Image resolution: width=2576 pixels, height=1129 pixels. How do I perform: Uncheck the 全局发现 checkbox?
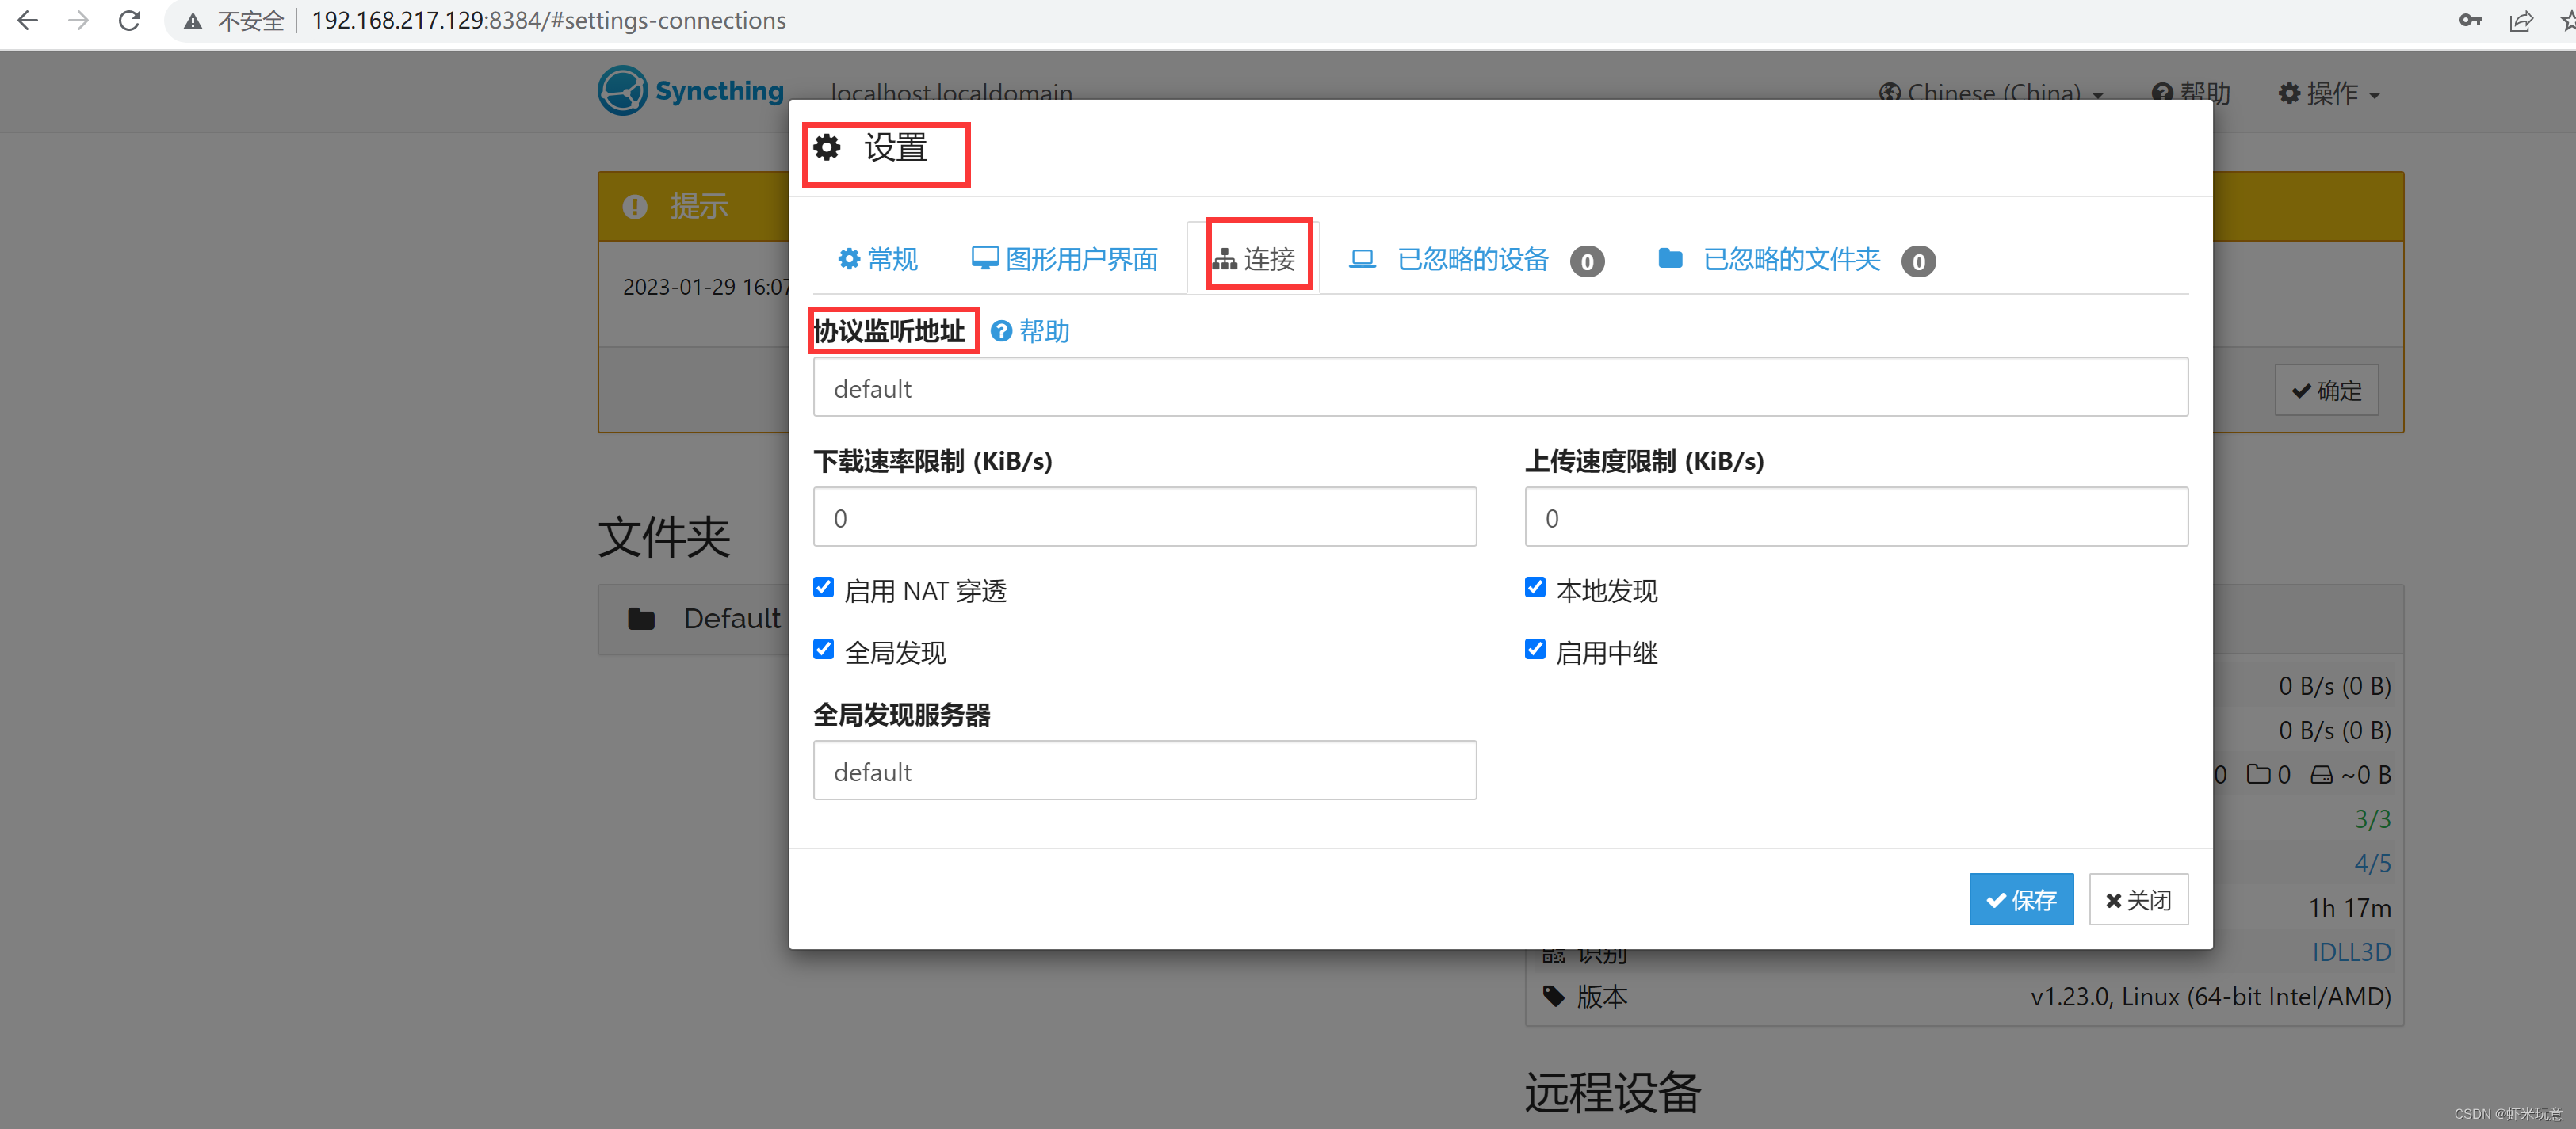(x=823, y=650)
